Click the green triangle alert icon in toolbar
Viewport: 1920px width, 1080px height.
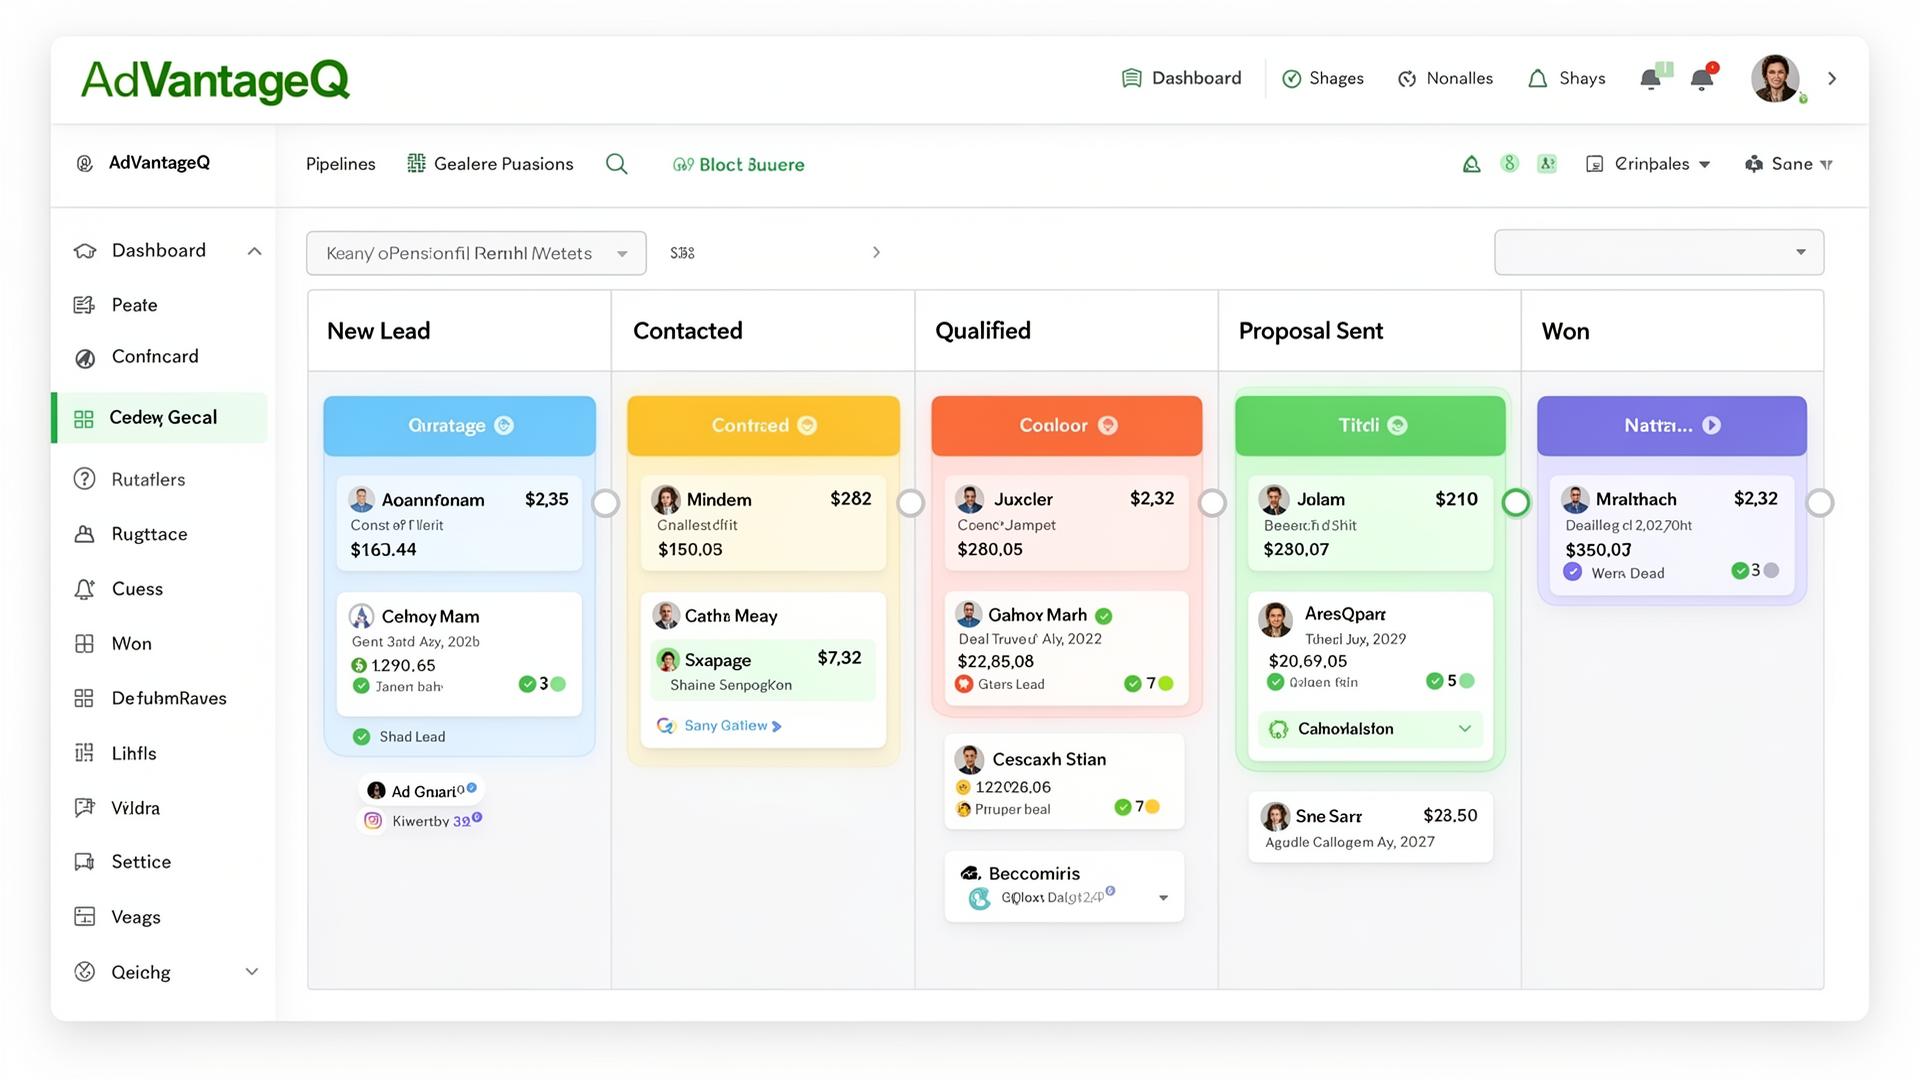[1471, 164]
